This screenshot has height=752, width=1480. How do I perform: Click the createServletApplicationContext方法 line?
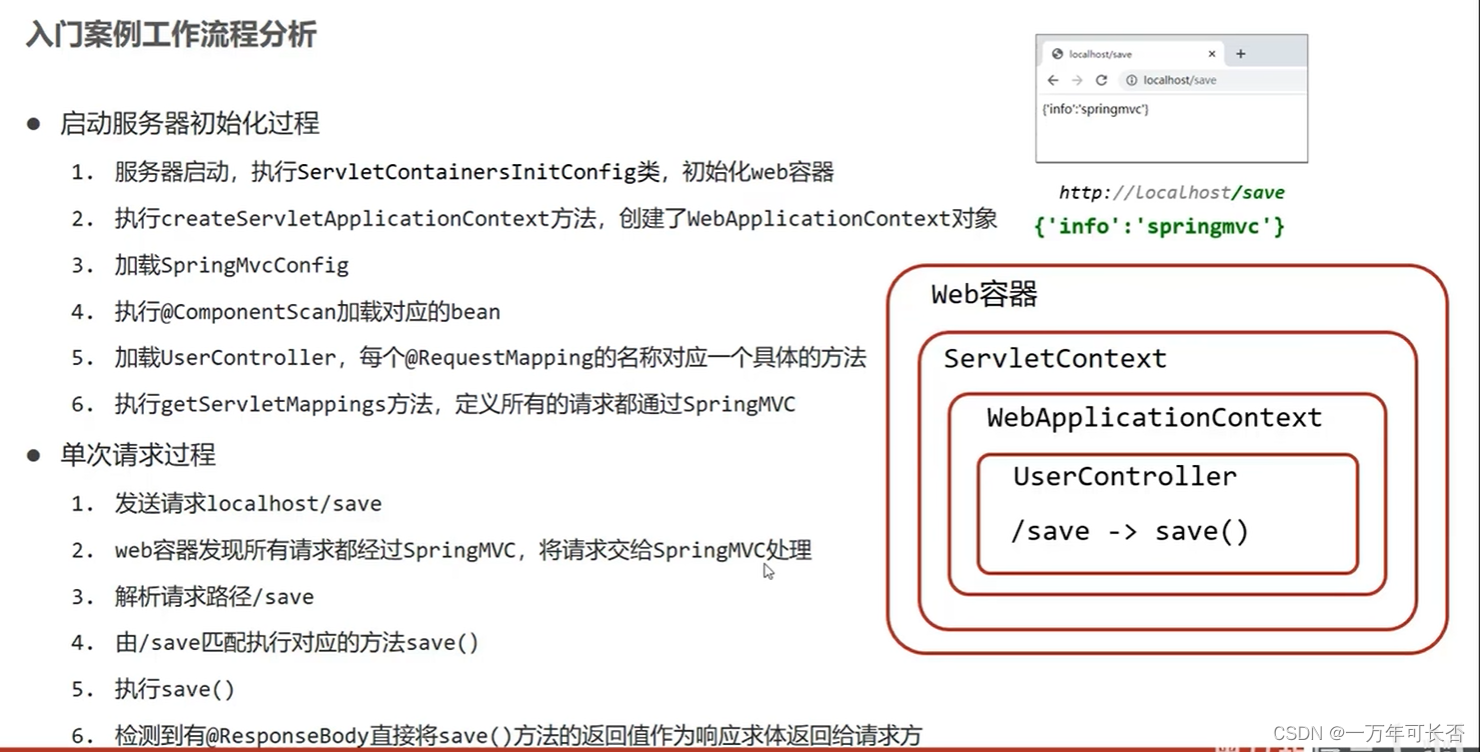point(556,219)
